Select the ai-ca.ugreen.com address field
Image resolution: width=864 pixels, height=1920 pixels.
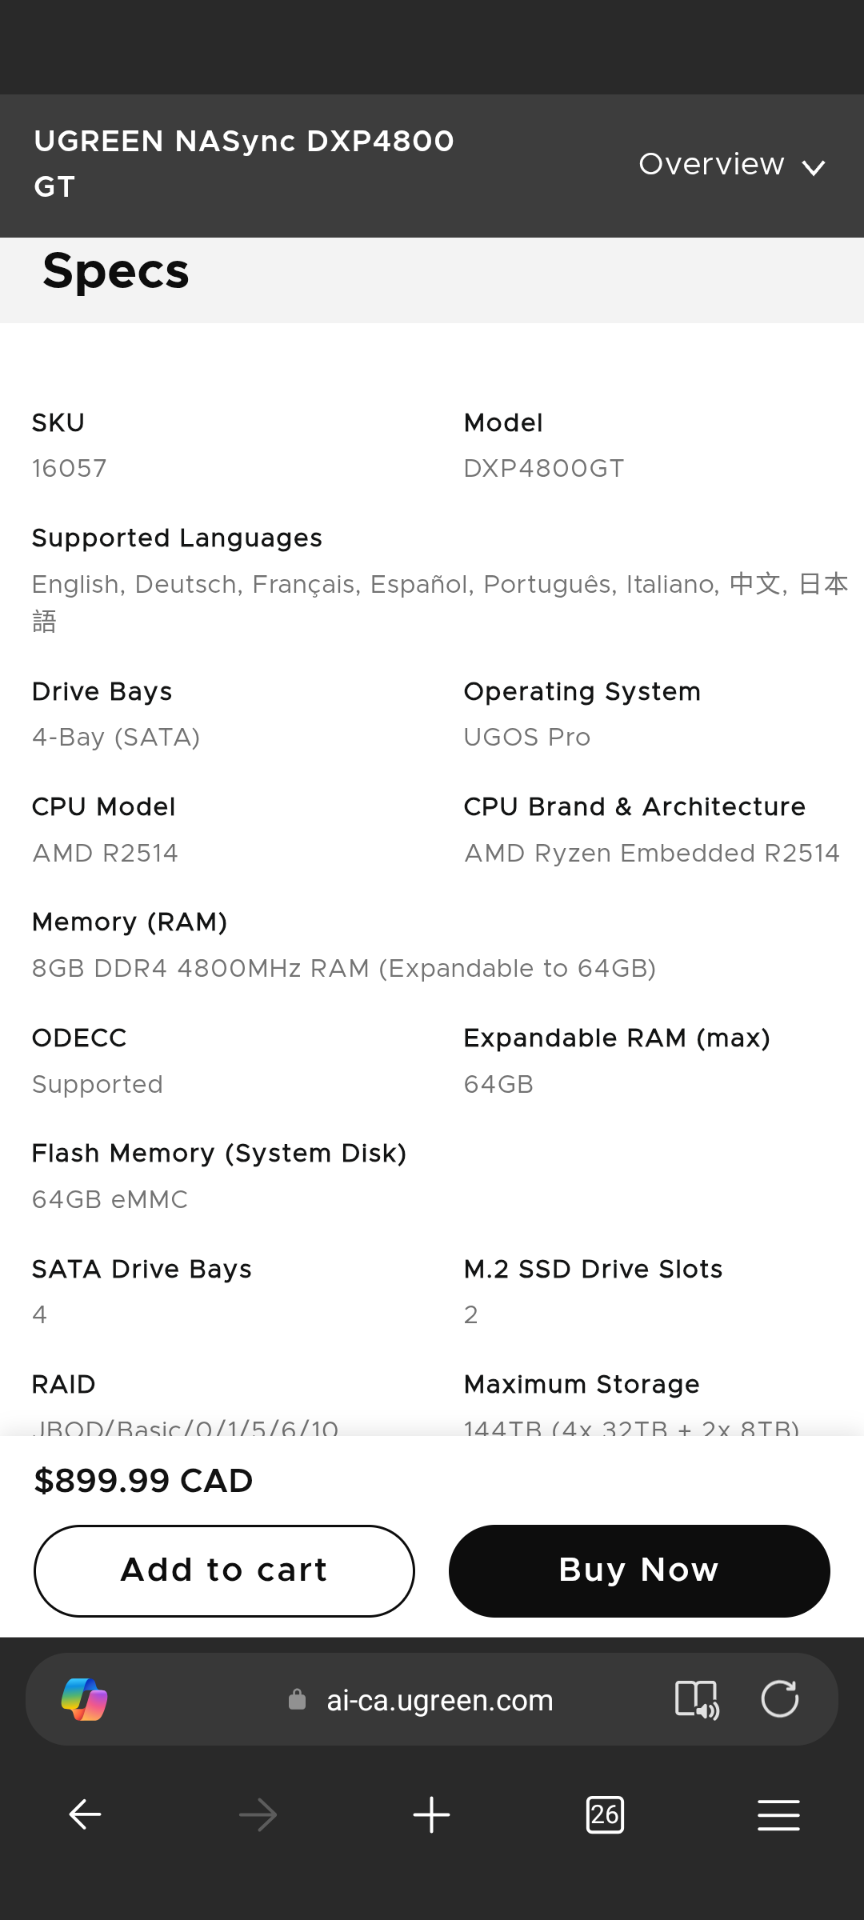(440, 1700)
